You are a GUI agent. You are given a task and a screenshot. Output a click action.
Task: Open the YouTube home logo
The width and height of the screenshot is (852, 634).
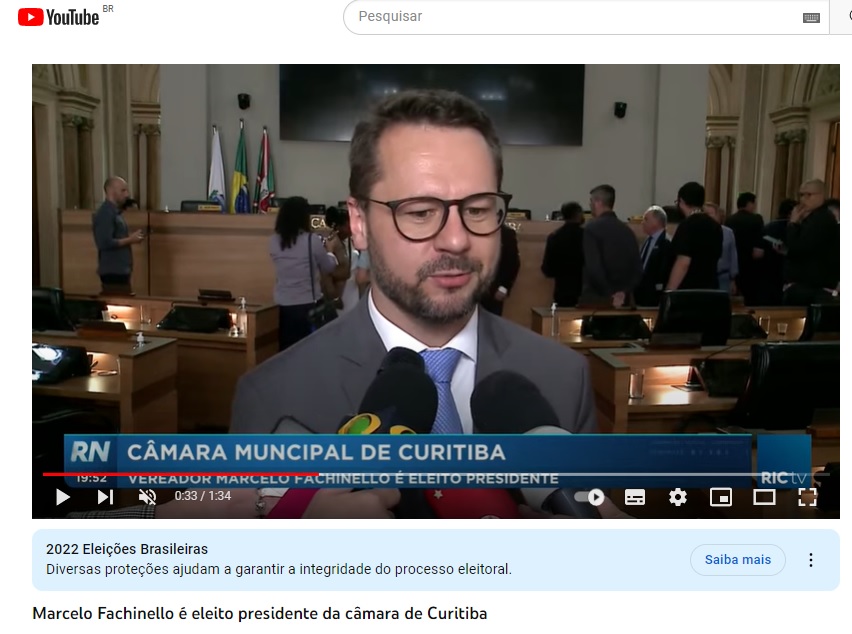58,17
